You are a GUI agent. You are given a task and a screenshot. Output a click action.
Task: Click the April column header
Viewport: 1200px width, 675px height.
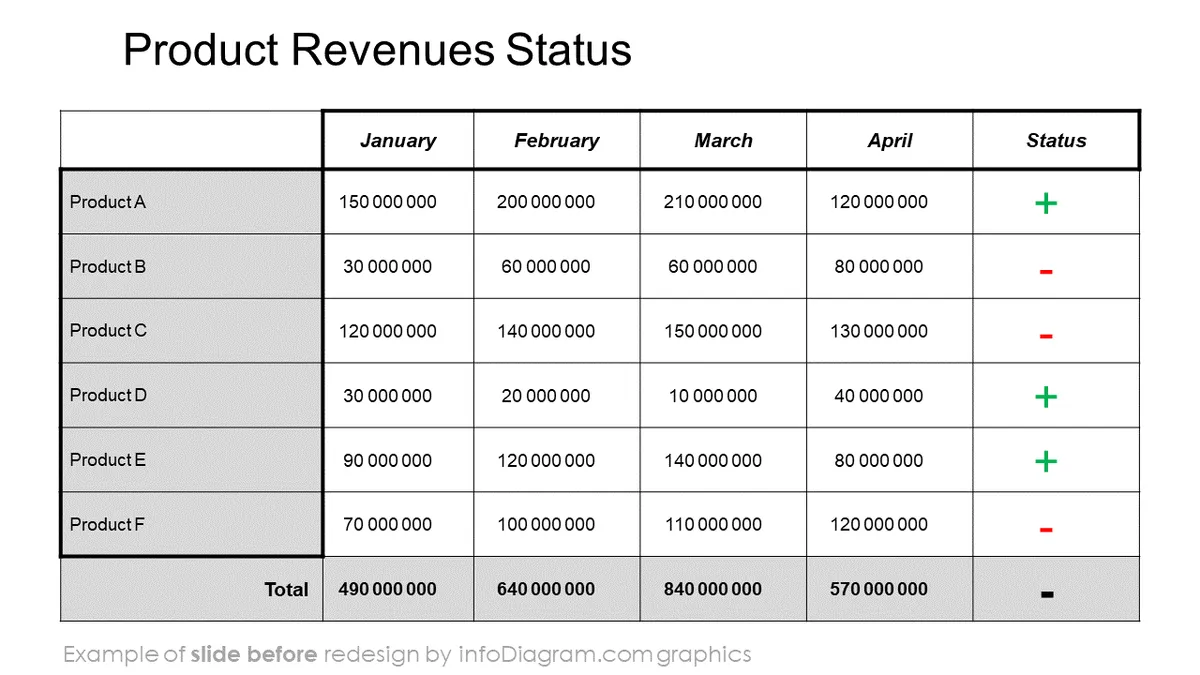pos(890,141)
